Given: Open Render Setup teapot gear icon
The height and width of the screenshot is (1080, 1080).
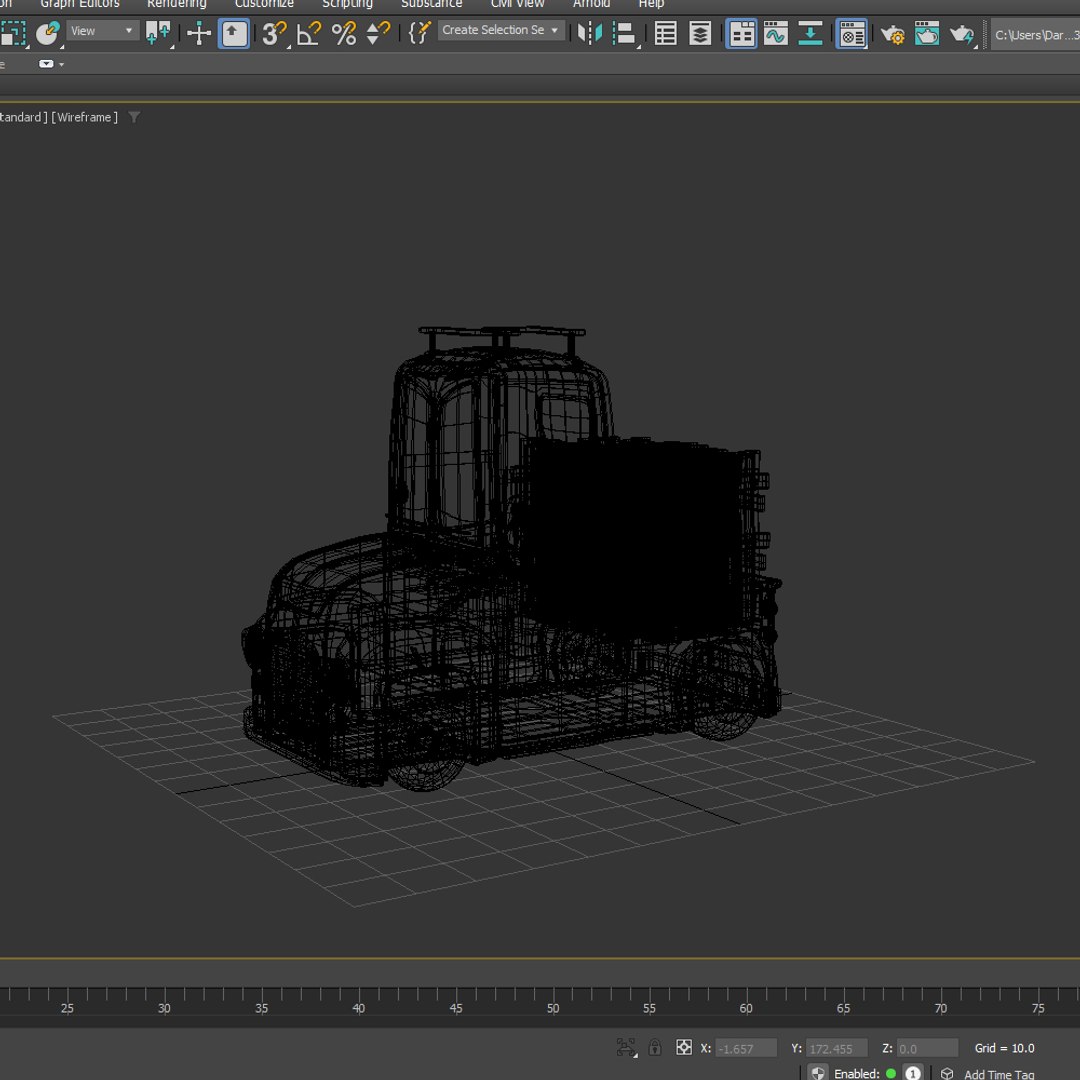Looking at the screenshot, I should [x=893, y=34].
